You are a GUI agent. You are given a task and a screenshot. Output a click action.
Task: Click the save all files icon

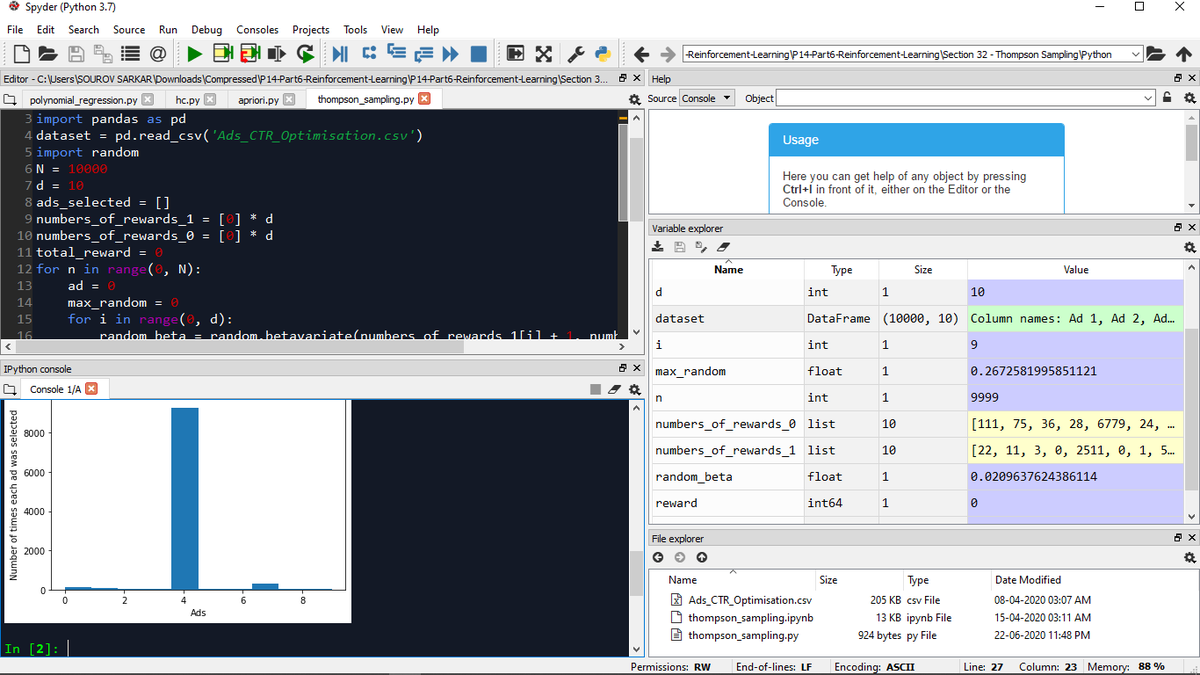click(102, 54)
